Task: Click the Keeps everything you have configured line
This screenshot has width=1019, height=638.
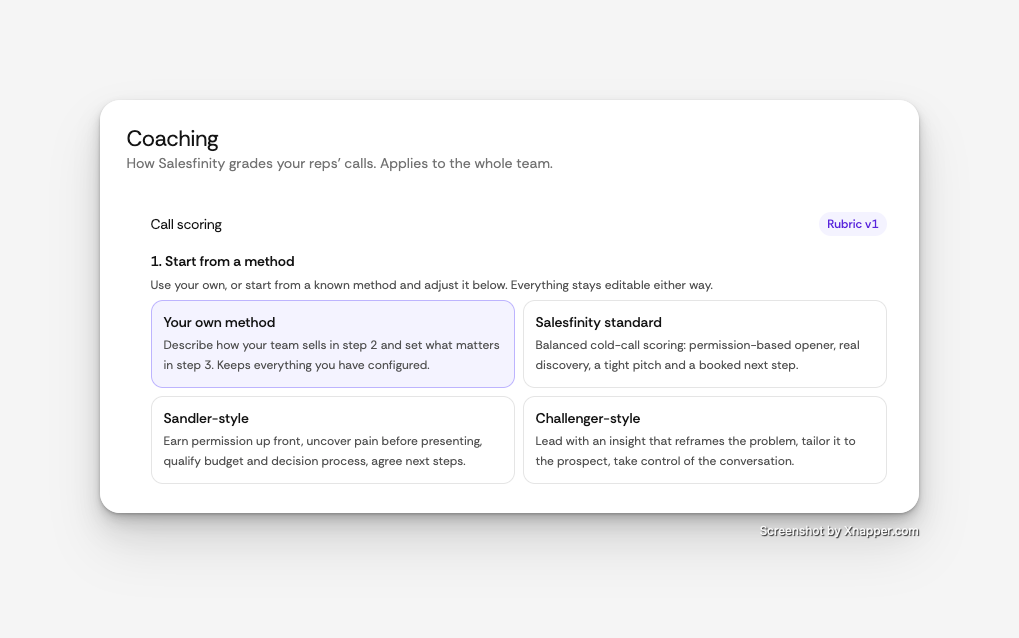Action: [x=323, y=365]
